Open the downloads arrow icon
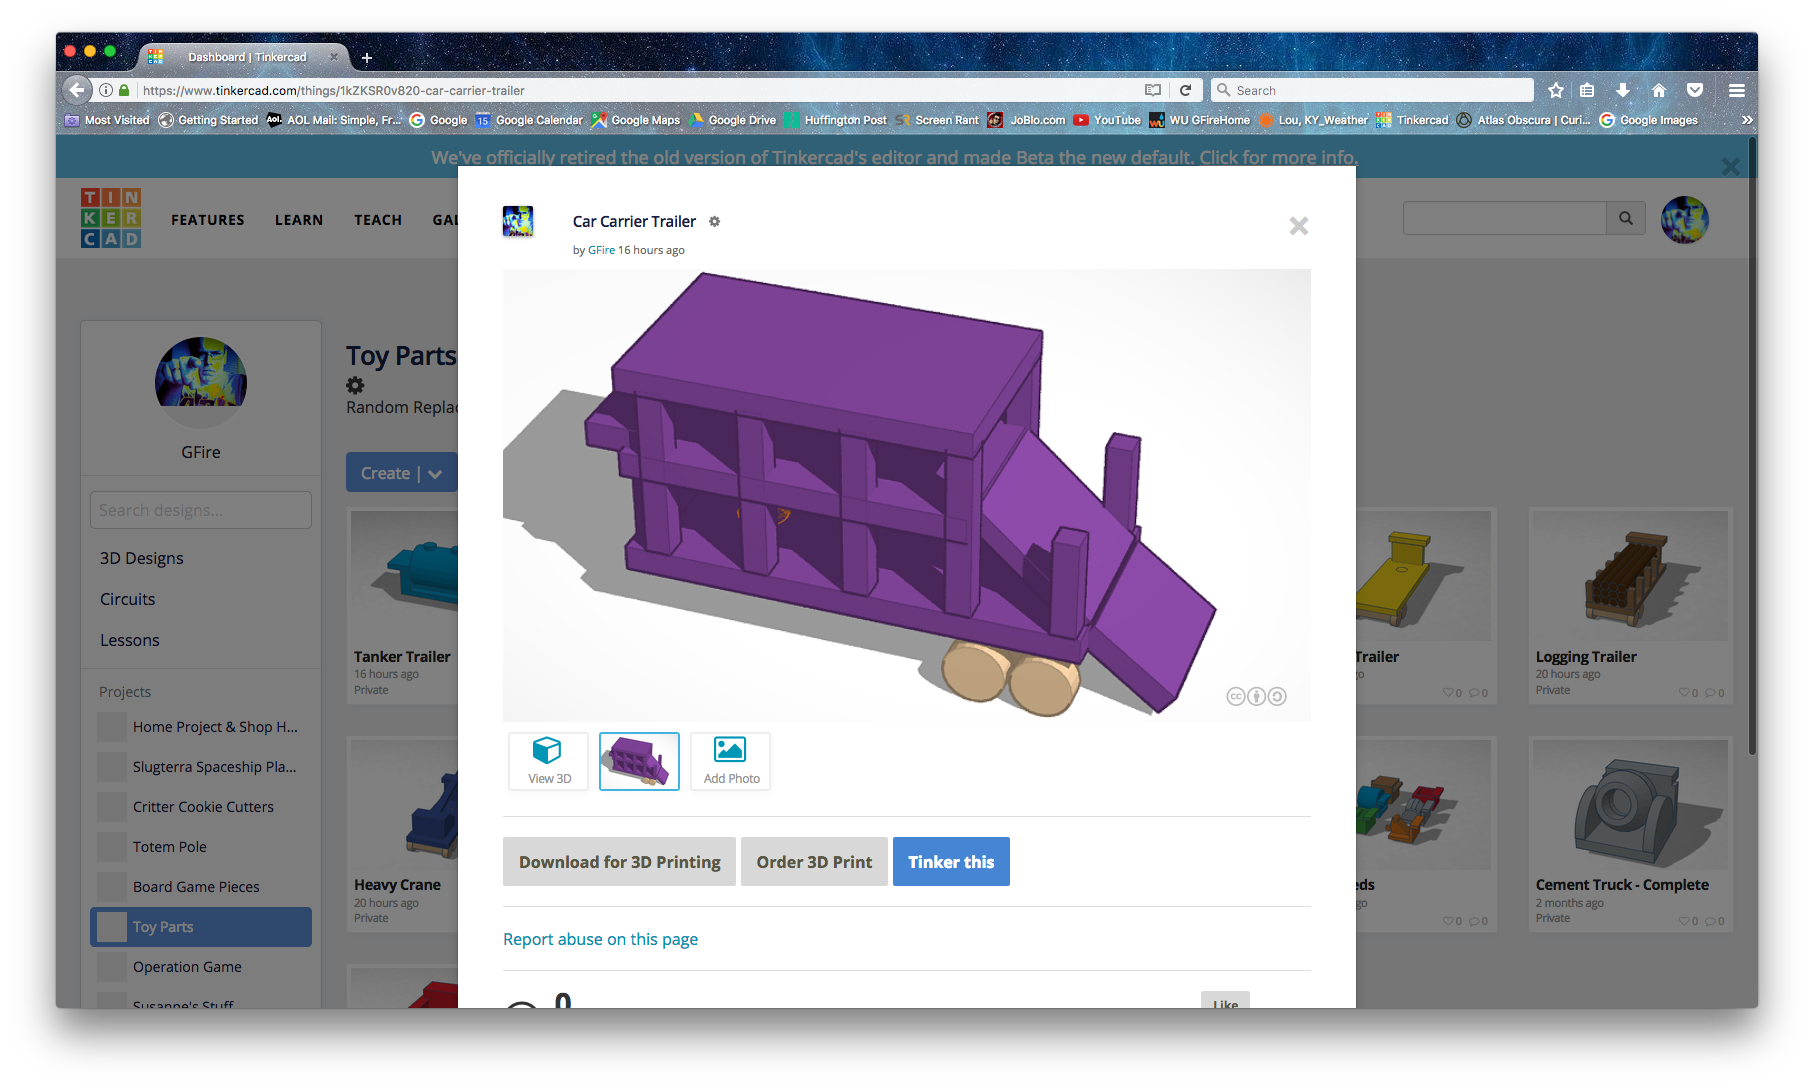This screenshot has height=1088, width=1814. pyautogui.click(x=1623, y=90)
